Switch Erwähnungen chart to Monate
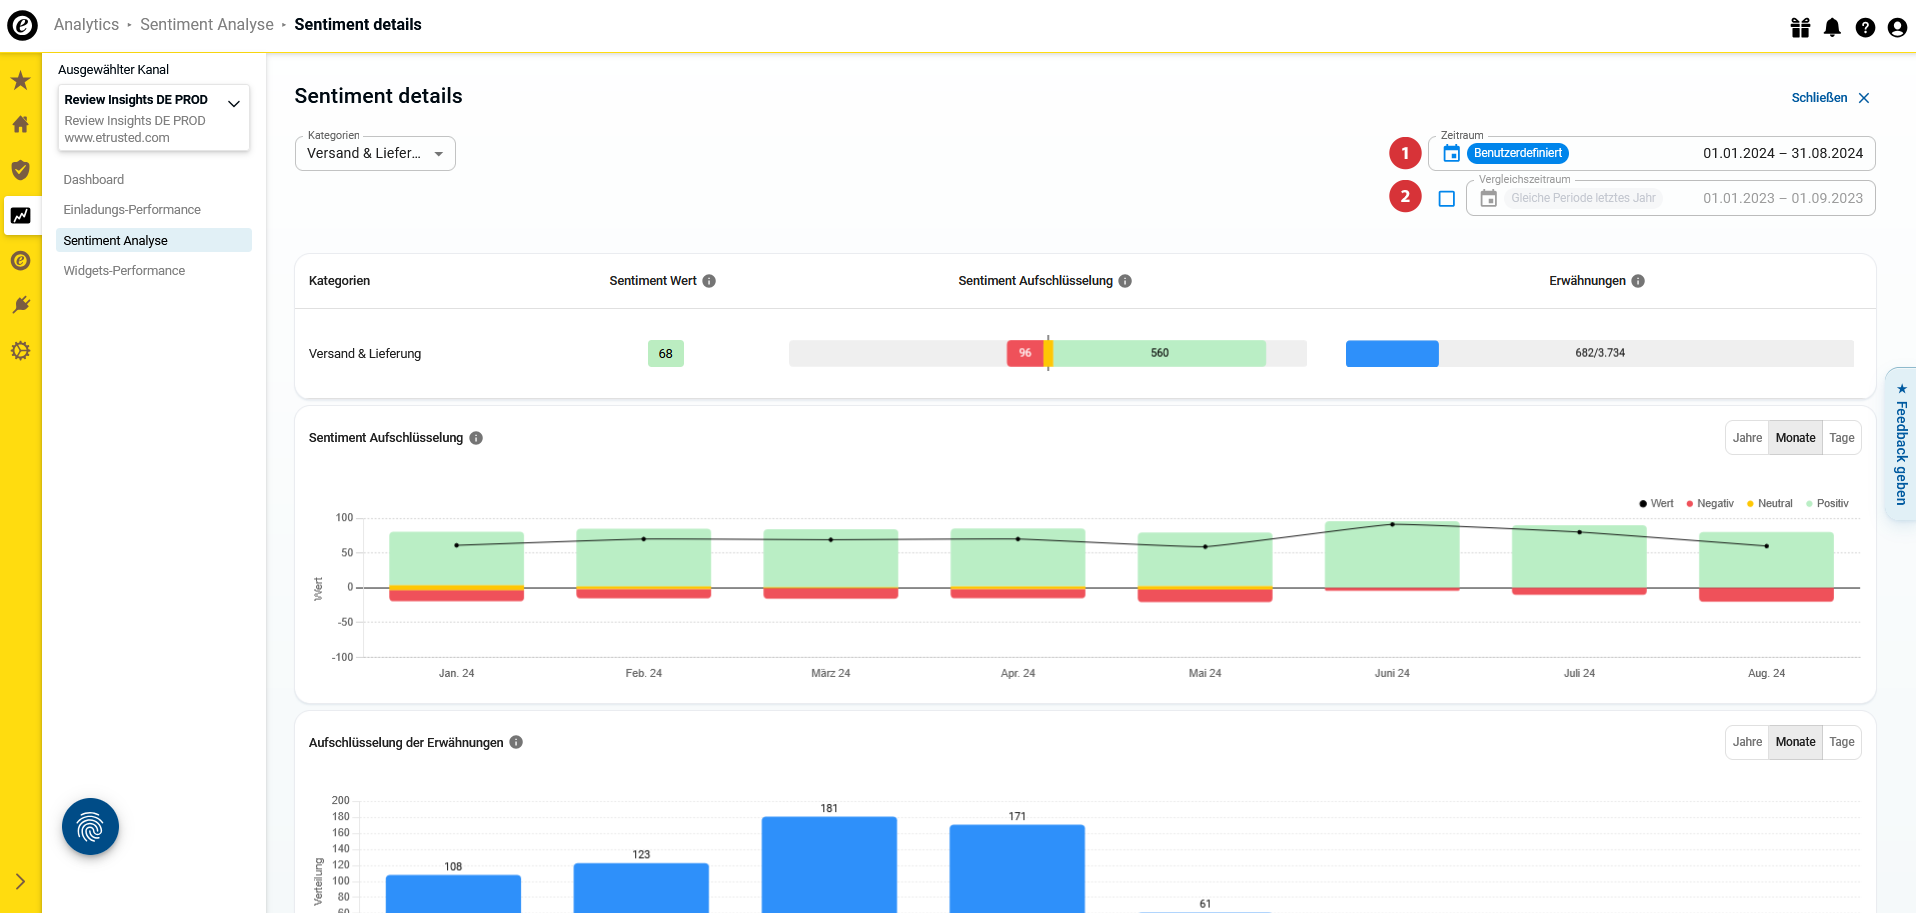Screen dimensions: 1916x913 point(1795,742)
